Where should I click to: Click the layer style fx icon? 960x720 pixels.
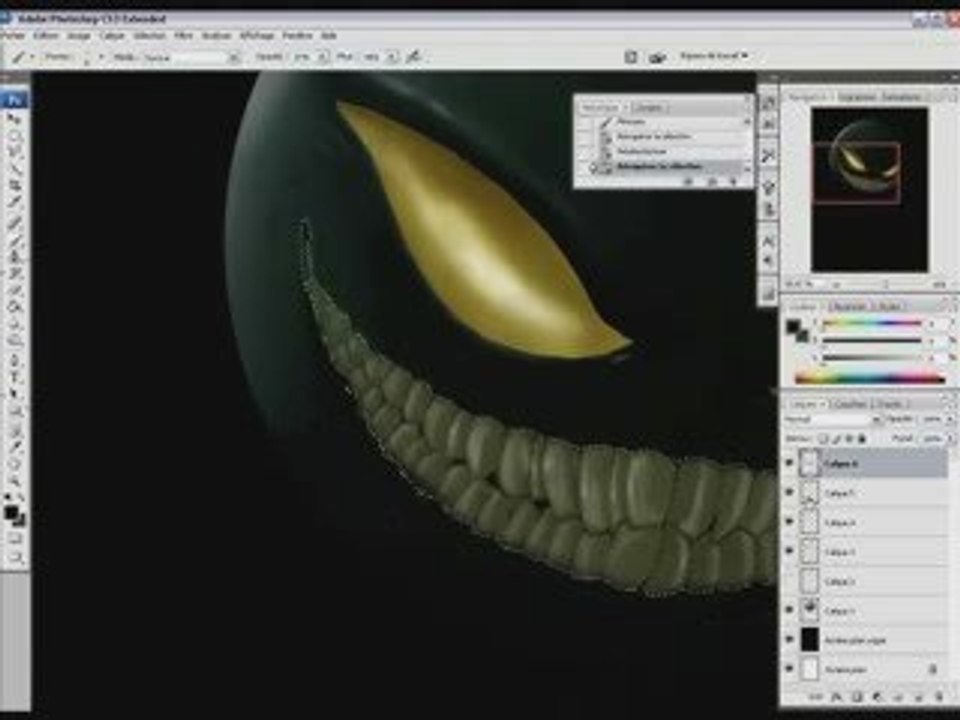click(x=836, y=697)
